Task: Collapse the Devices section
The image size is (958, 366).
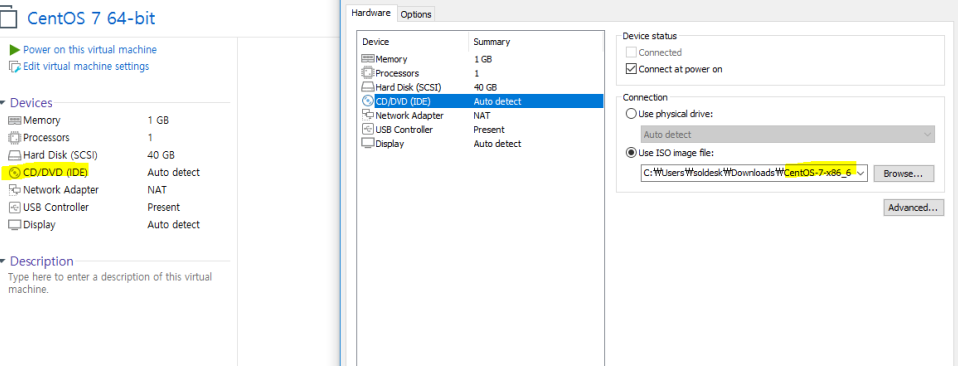Action: (x=3, y=103)
